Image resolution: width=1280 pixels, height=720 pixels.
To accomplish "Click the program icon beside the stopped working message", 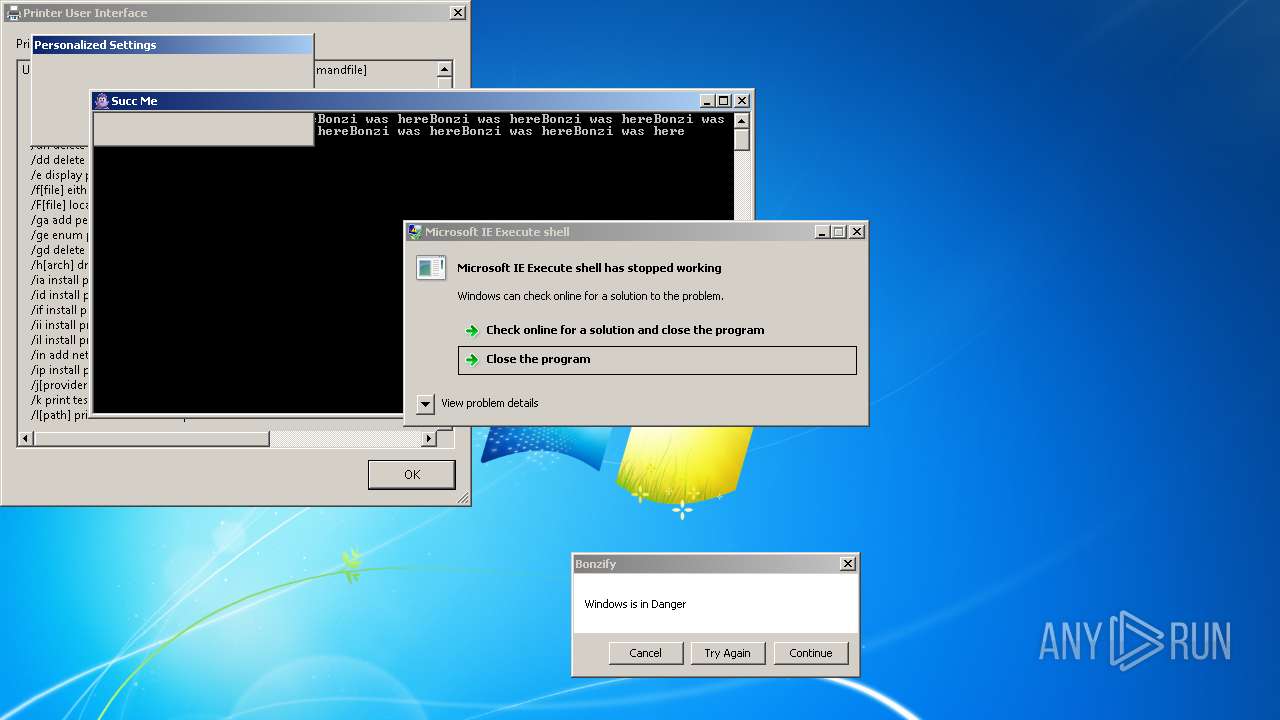I will [431, 268].
